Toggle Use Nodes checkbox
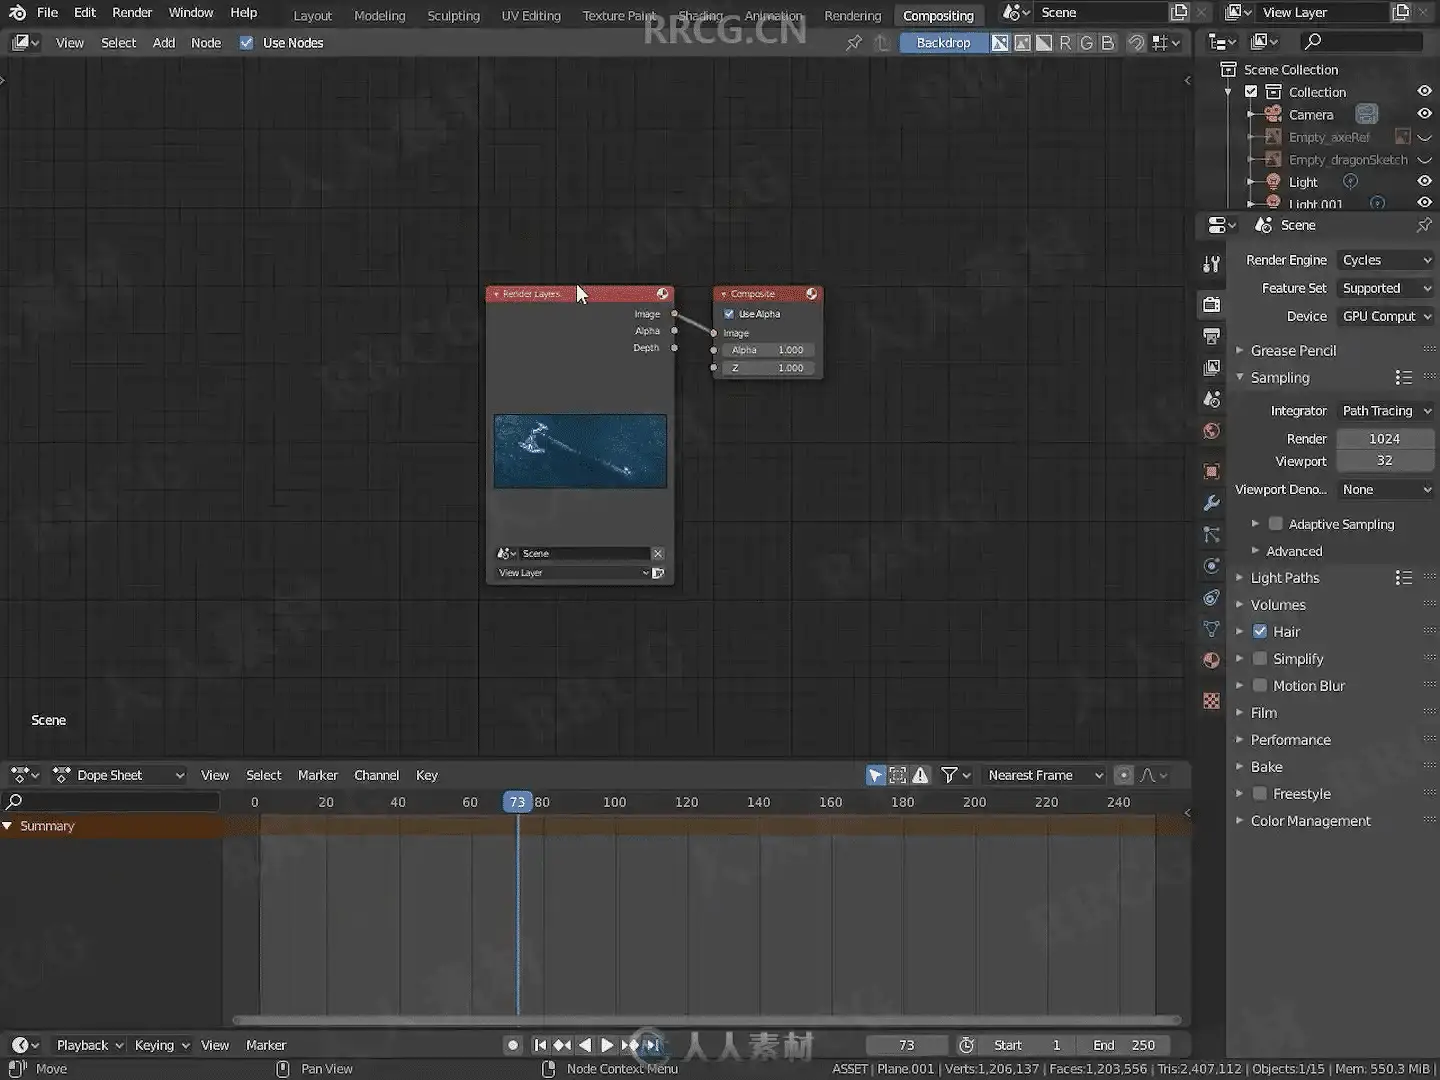Viewport: 1440px width, 1080px height. pyautogui.click(x=246, y=43)
